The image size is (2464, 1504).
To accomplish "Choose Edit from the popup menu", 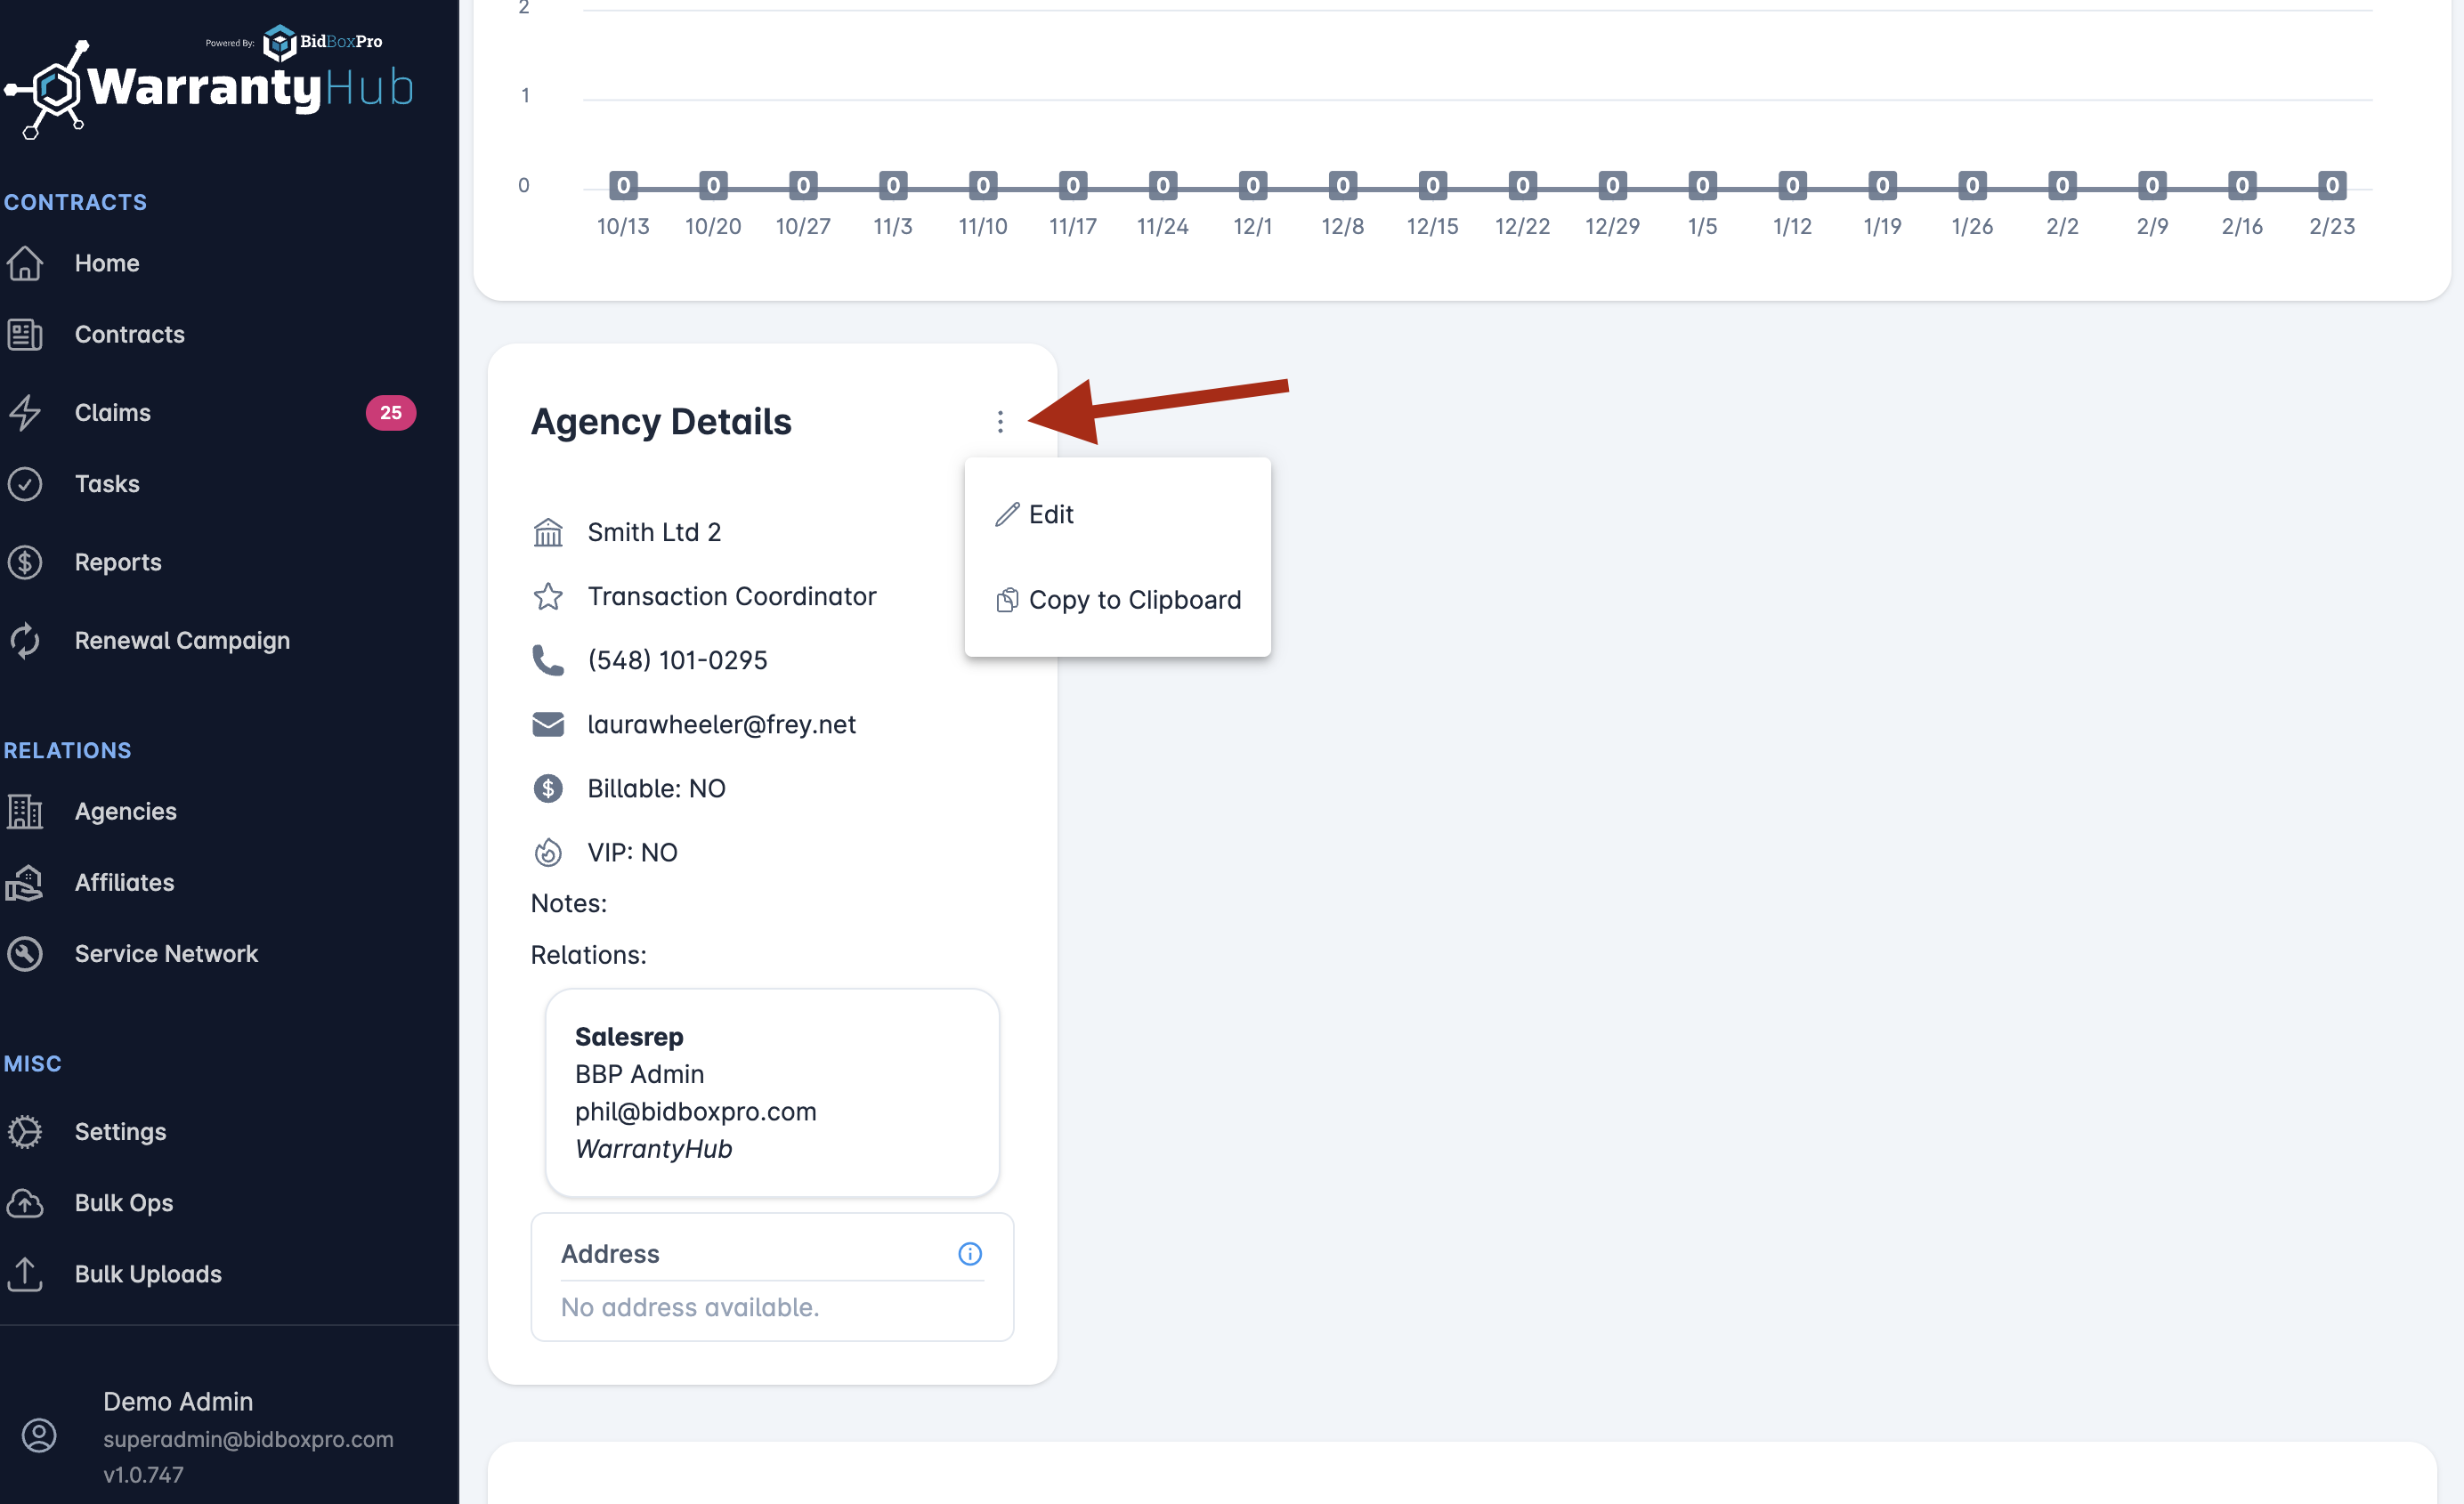I will click(1050, 514).
